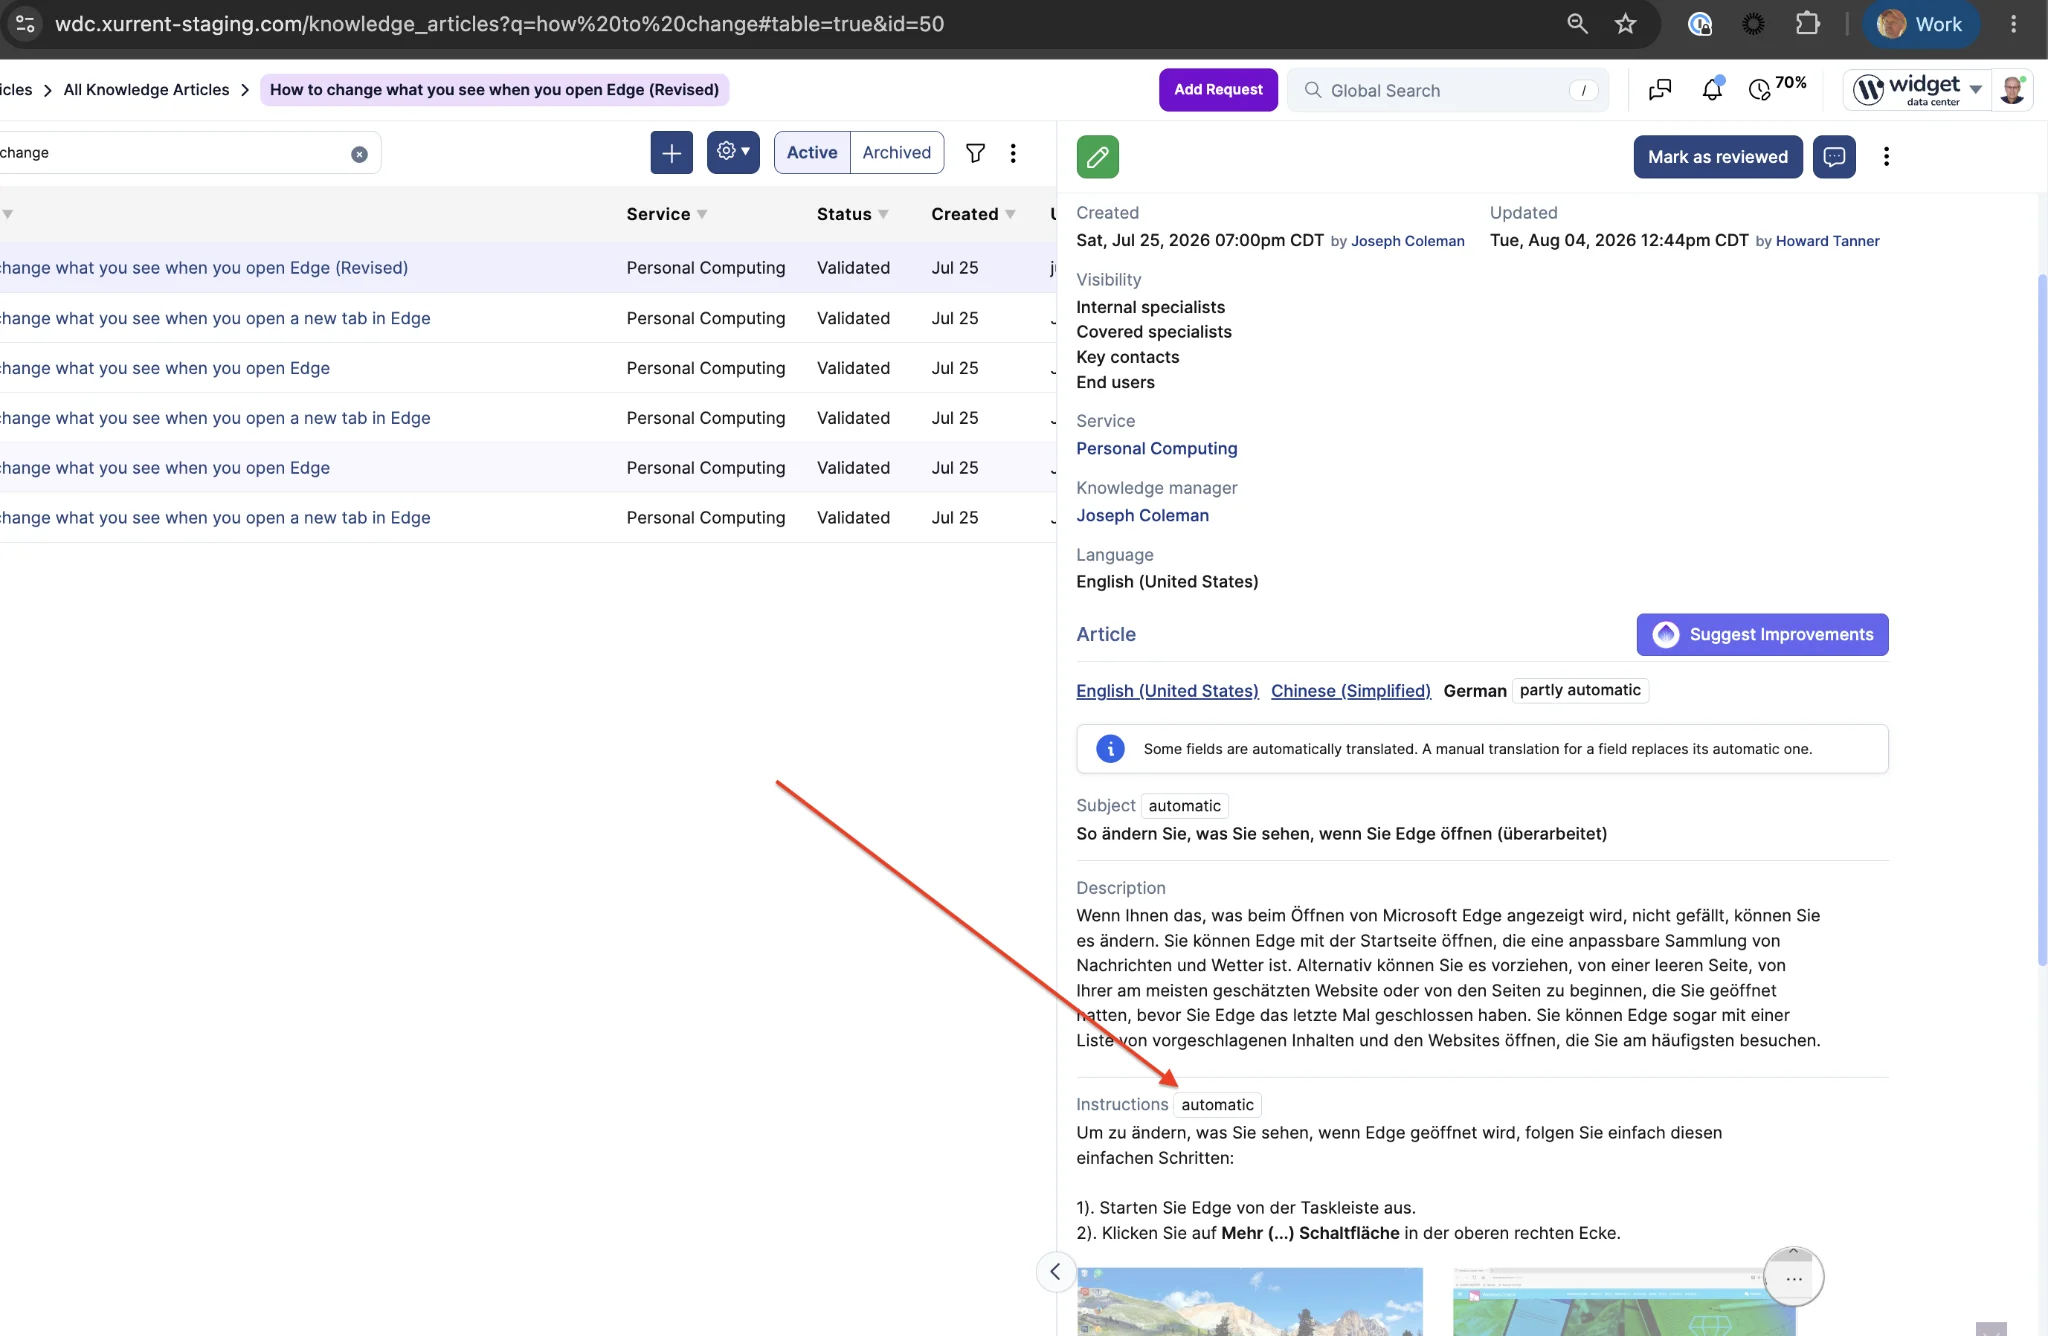Click the green screenshot thumbnail on the right
2048x1336 pixels.
click(x=1624, y=1302)
